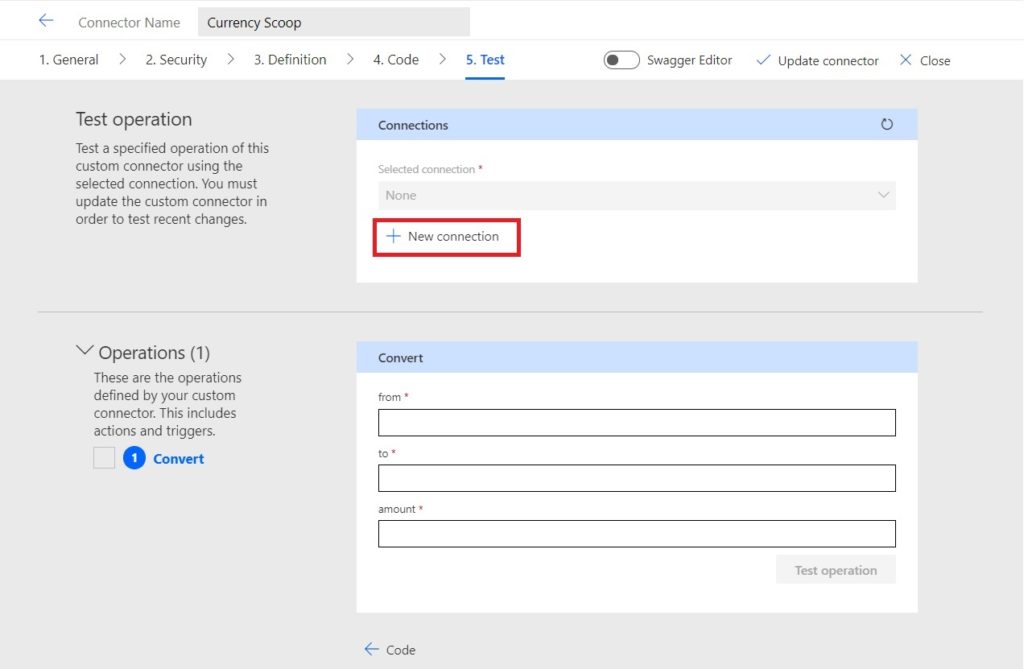Select the Convert operation link
The height and width of the screenshot is (669, 1024).
(x=178, y=458)
